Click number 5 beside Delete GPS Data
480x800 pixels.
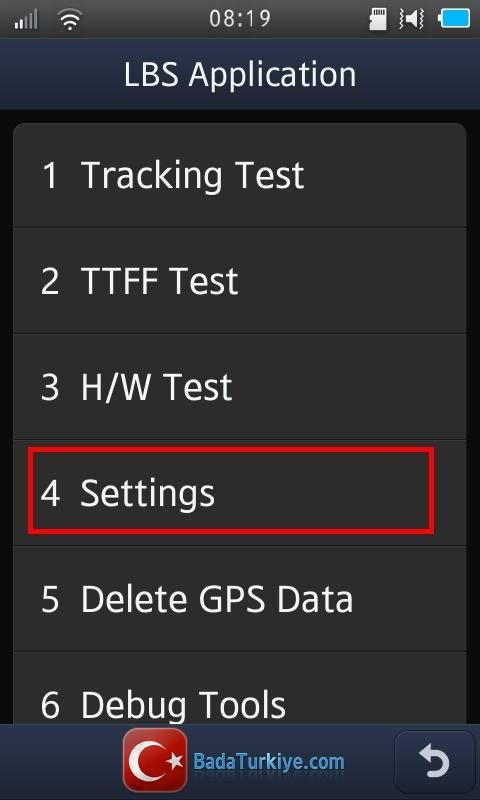pos(49,599)
